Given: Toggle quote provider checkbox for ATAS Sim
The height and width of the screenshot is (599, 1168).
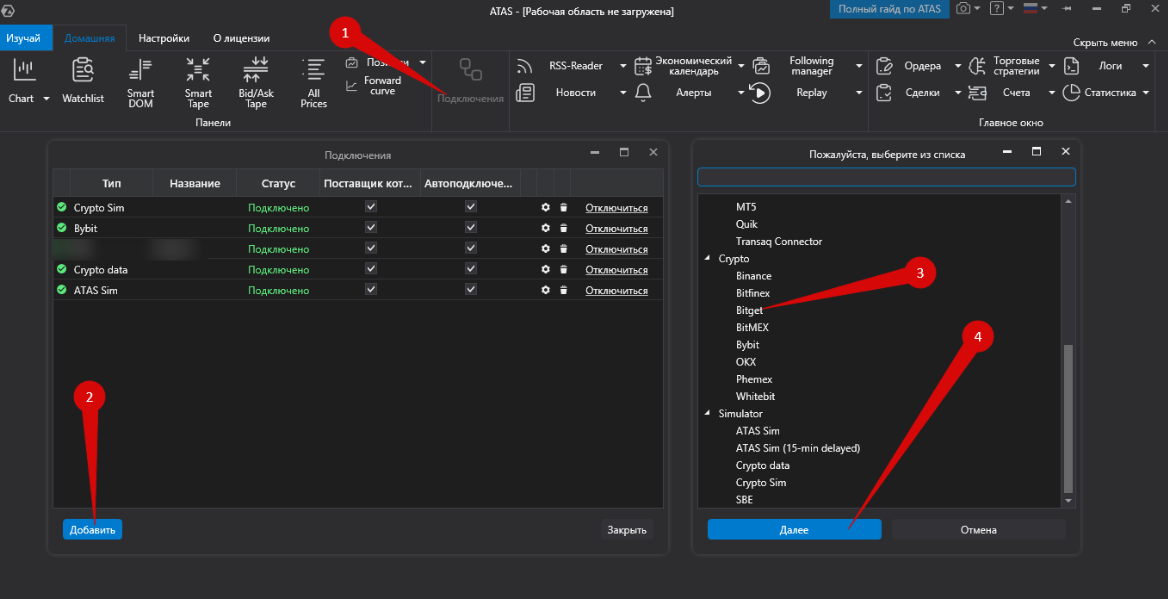Looking at the screenshot, I should [x=371, y=289].
